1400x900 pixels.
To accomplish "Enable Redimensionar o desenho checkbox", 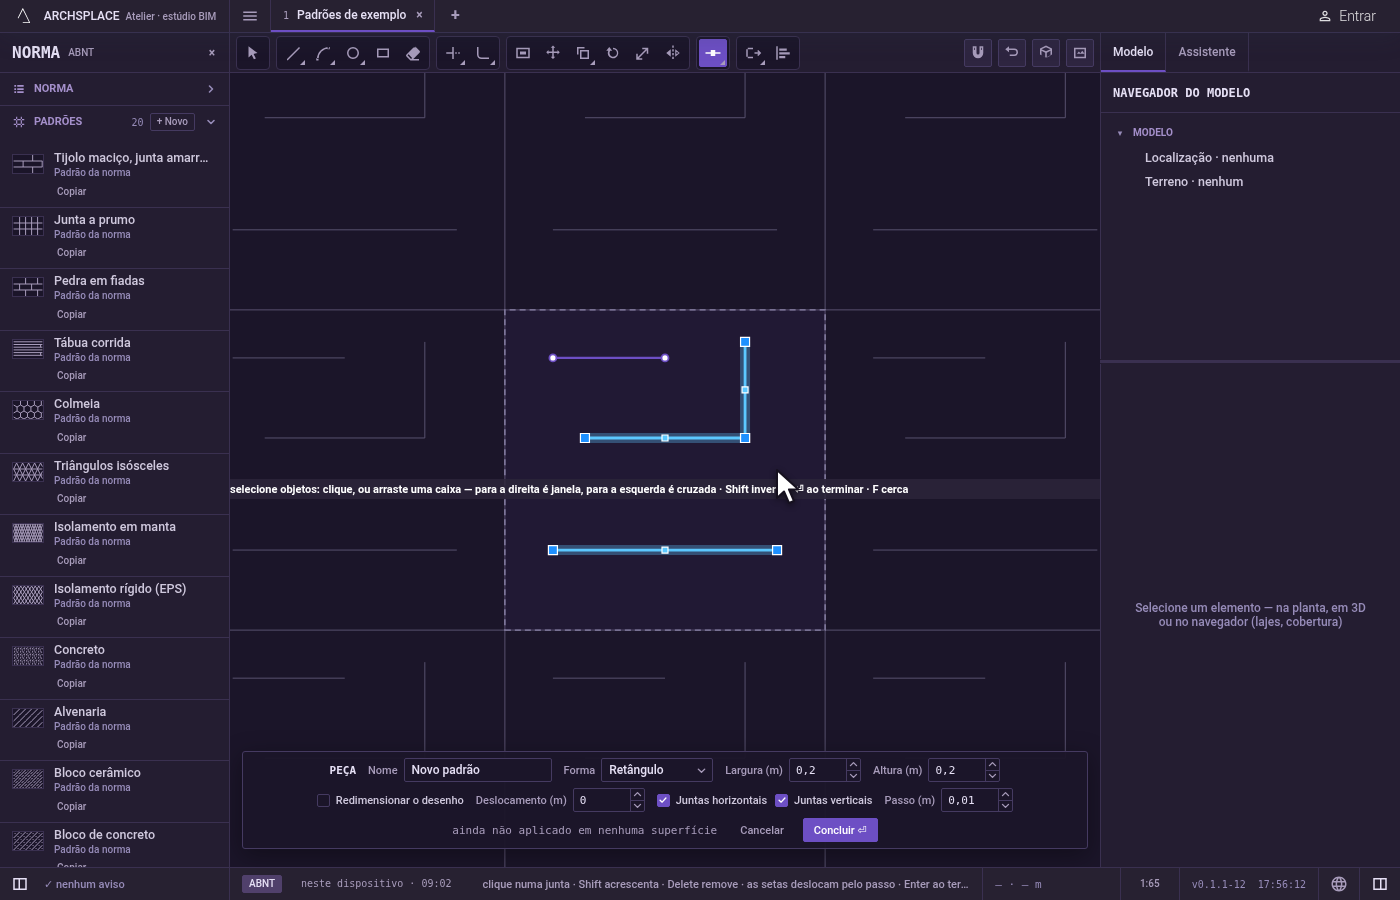I will (323, 800).
